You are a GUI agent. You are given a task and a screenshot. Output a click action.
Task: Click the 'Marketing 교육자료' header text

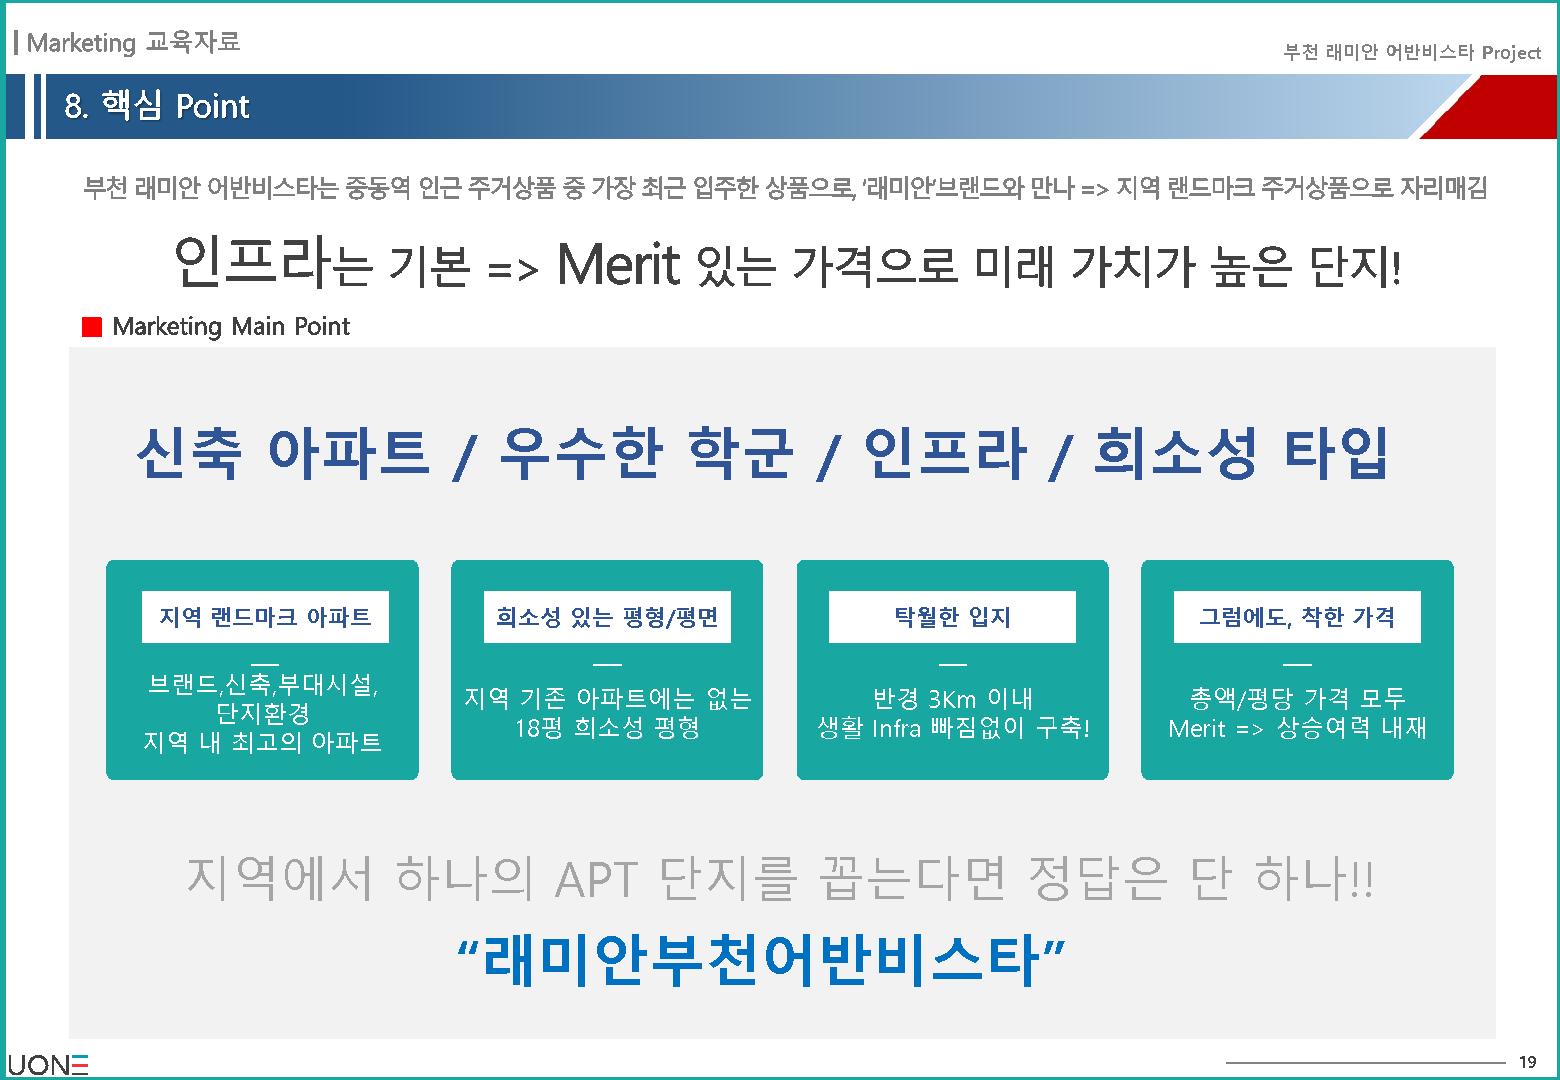133,42
